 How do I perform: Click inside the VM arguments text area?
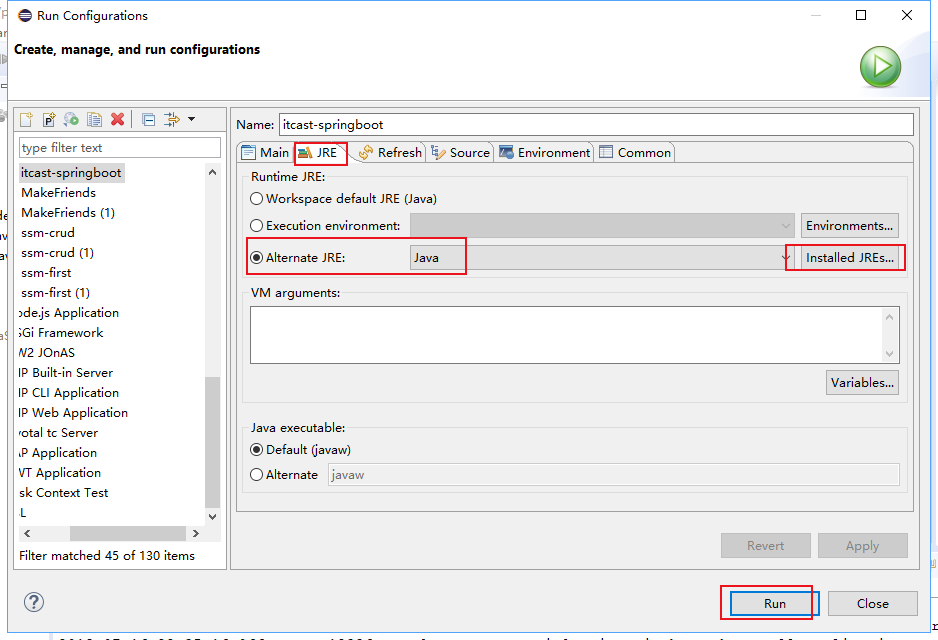click(566, 335)
